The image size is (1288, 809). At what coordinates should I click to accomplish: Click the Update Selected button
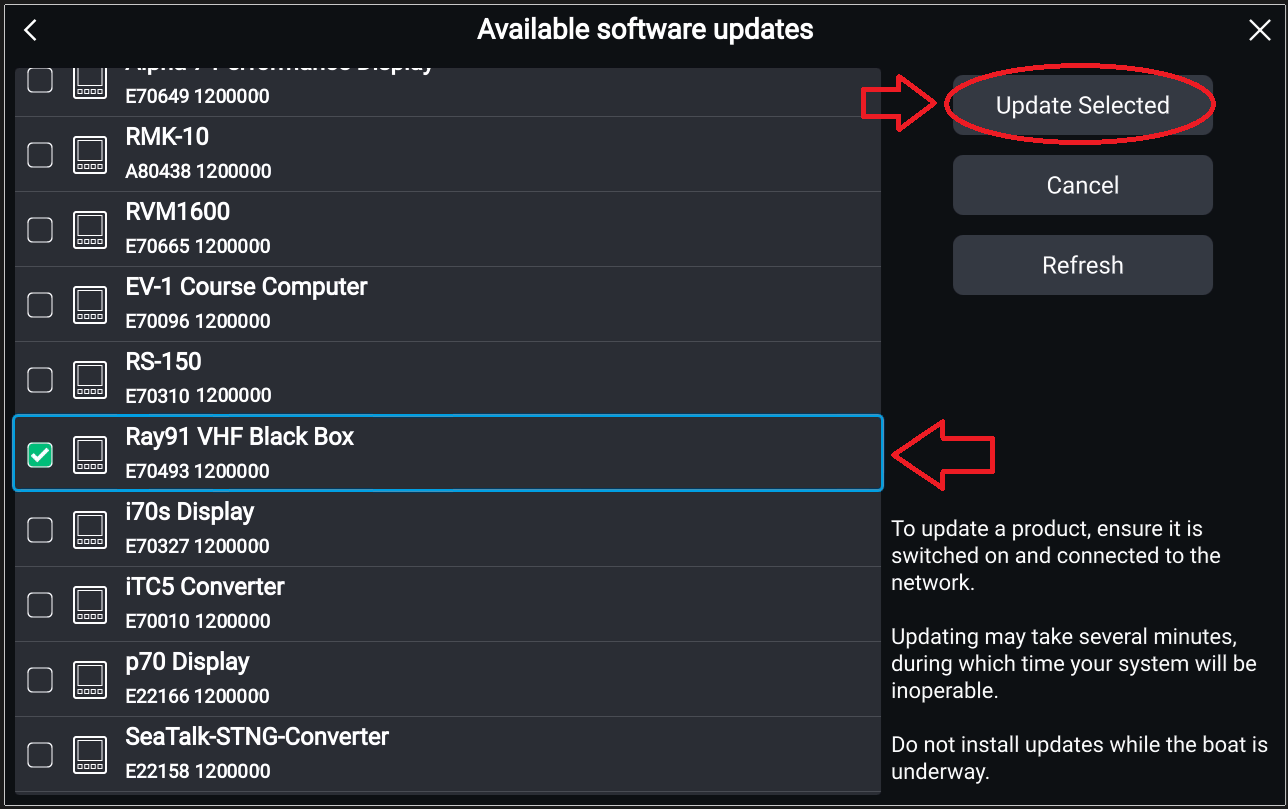click(1082, 105)
